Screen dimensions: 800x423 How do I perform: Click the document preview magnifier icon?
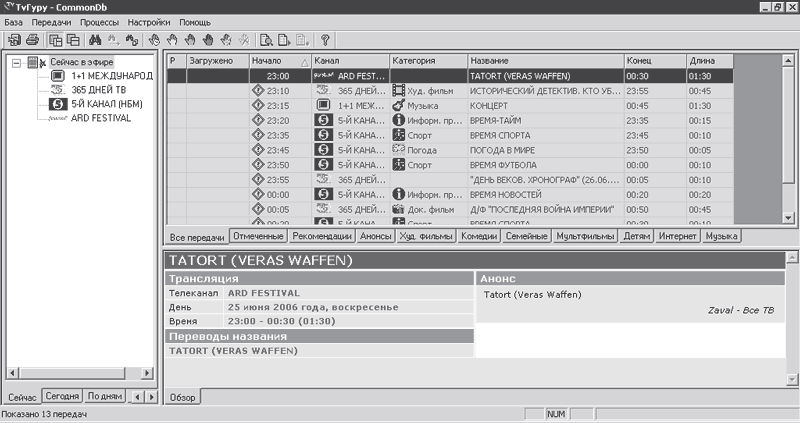coord(266,41)
